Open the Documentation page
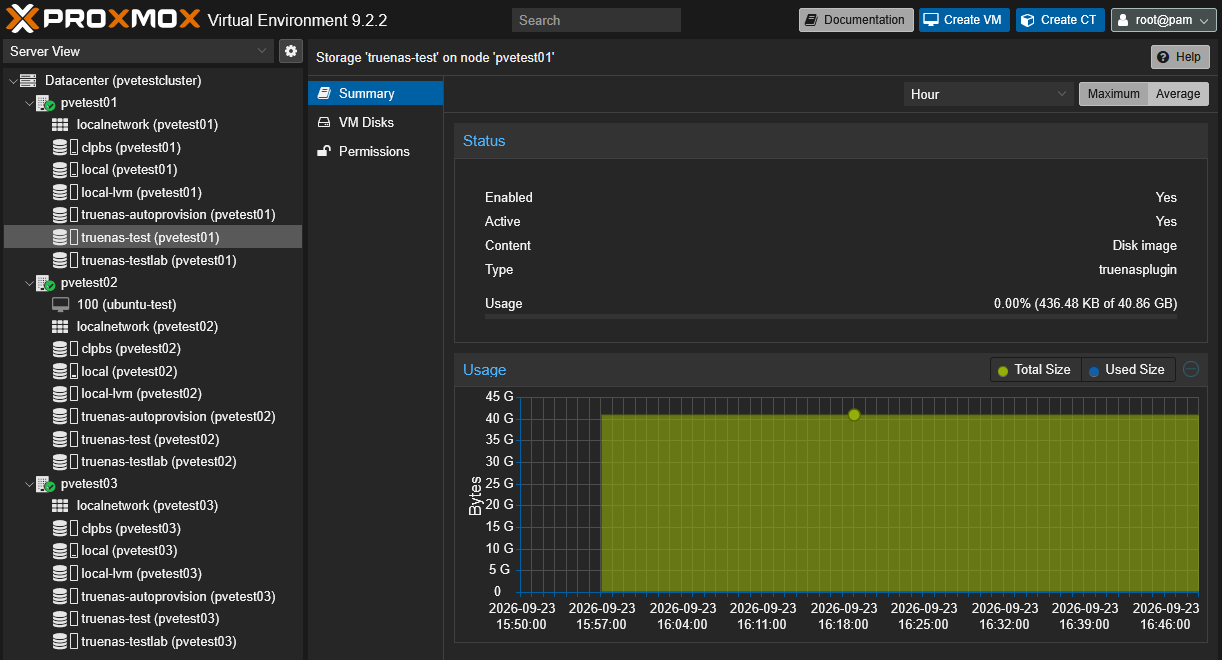 [x=855, y=20]
